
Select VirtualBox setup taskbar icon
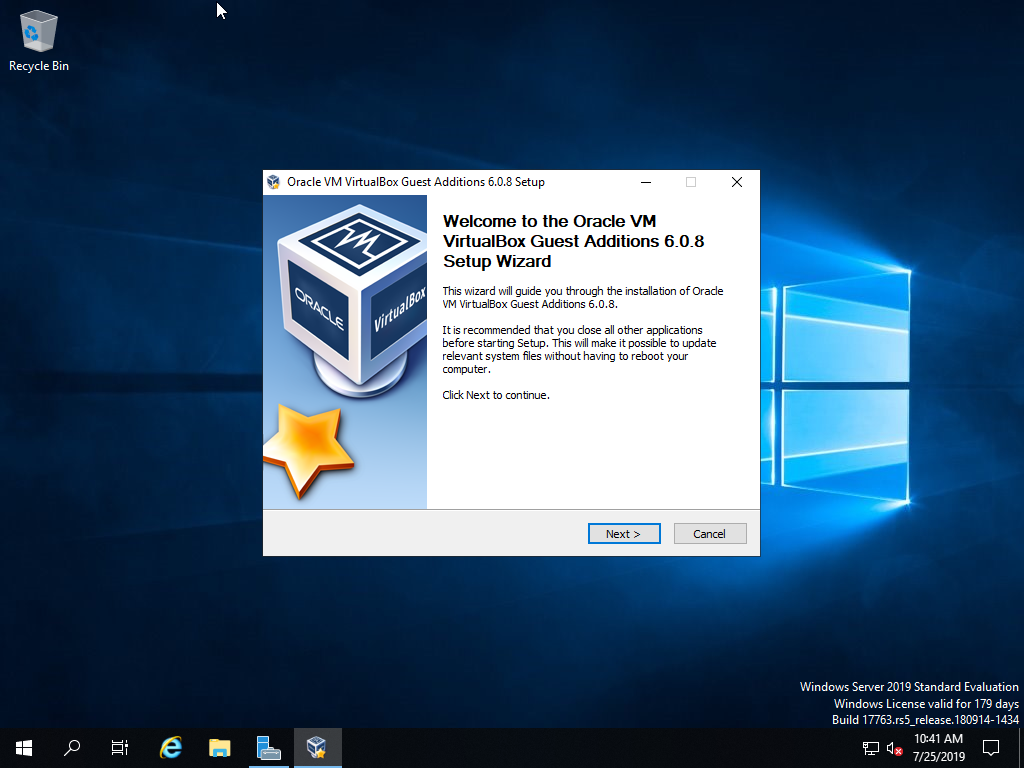pyautogui.click(x=317, y=748)
